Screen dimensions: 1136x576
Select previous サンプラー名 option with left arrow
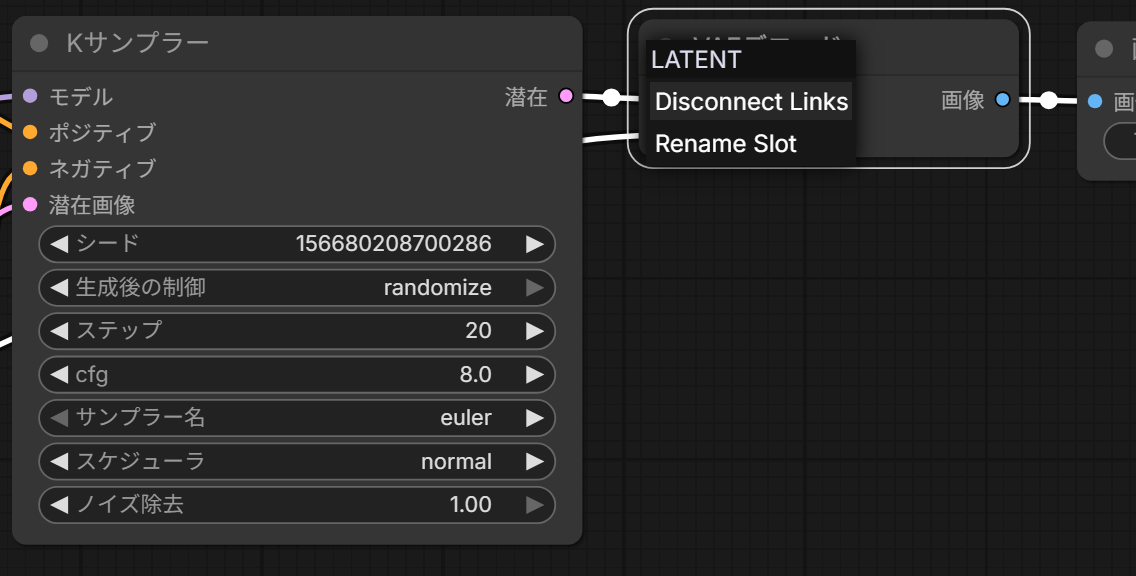(x=59, y=418)
